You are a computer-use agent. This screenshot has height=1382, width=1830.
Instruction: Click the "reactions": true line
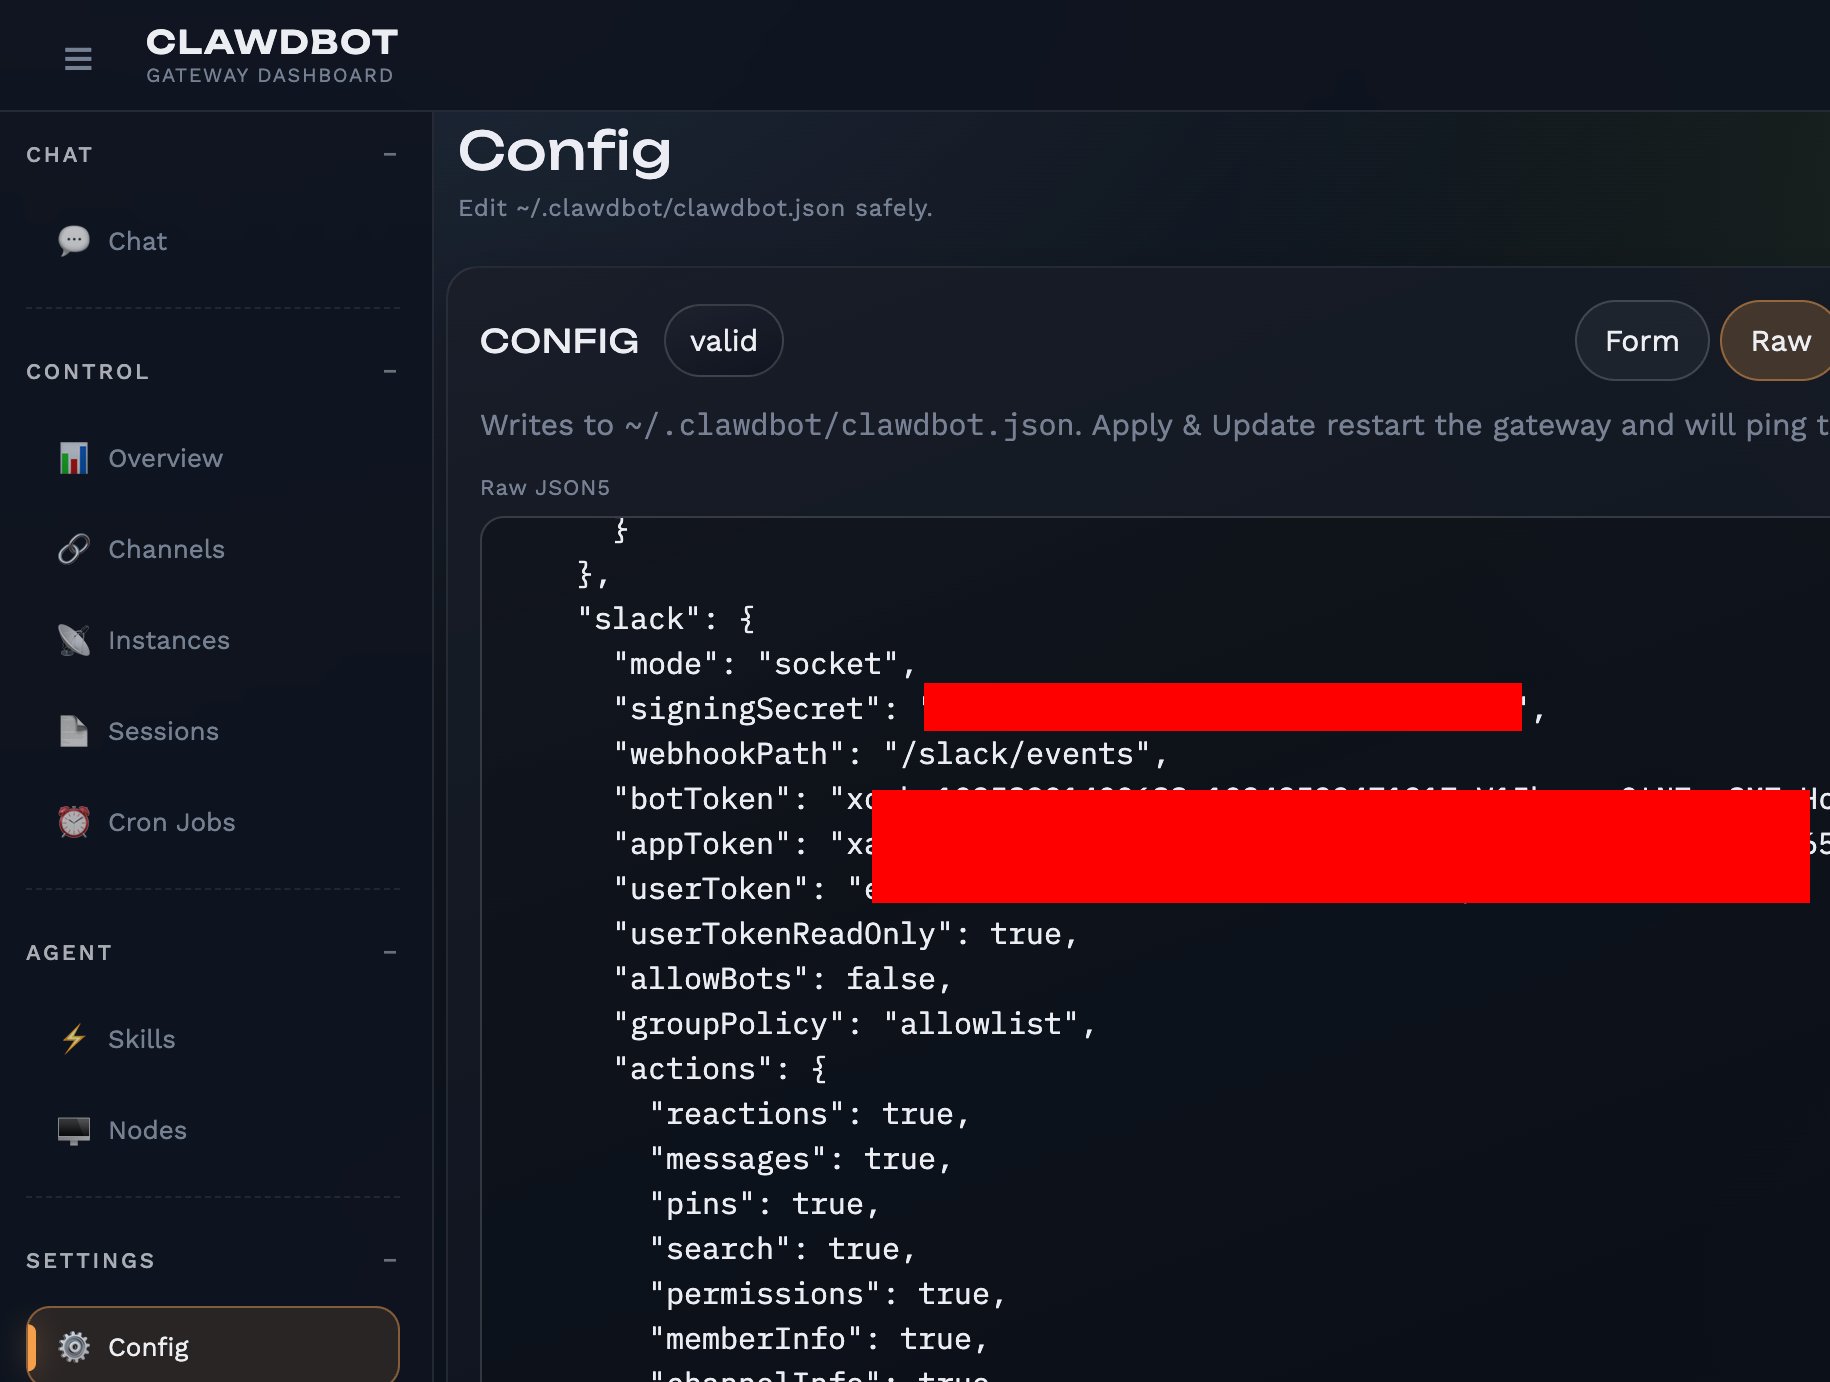(x=810, y=1114)
